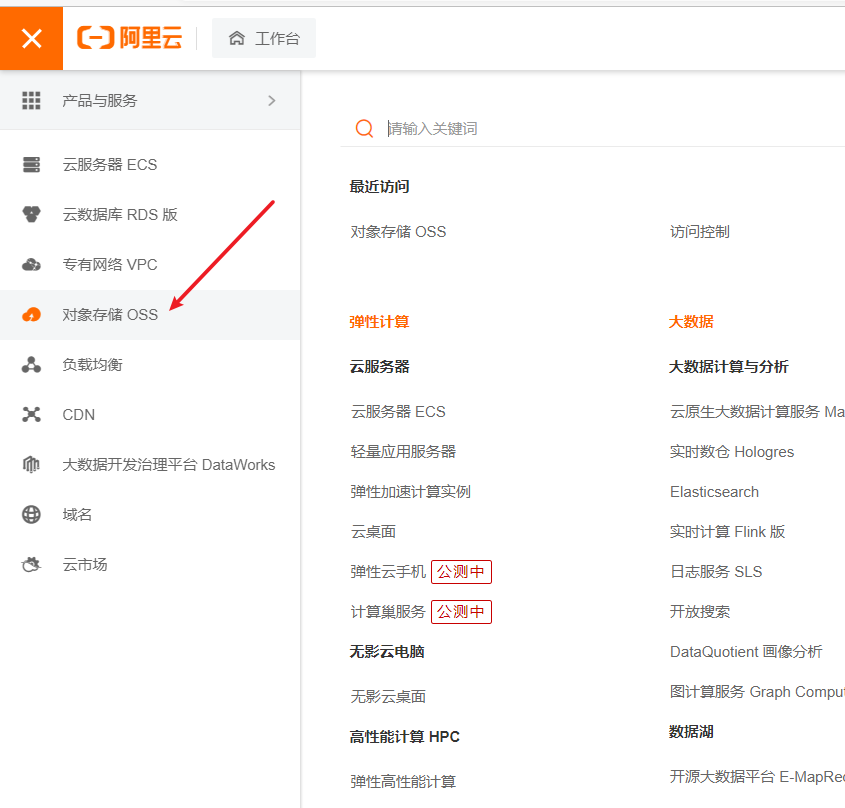Image resolution: width=845 pixels, height=808 pixels.
Task: Click the CDN sidebar icon
Action: click(x=31, y=415)
